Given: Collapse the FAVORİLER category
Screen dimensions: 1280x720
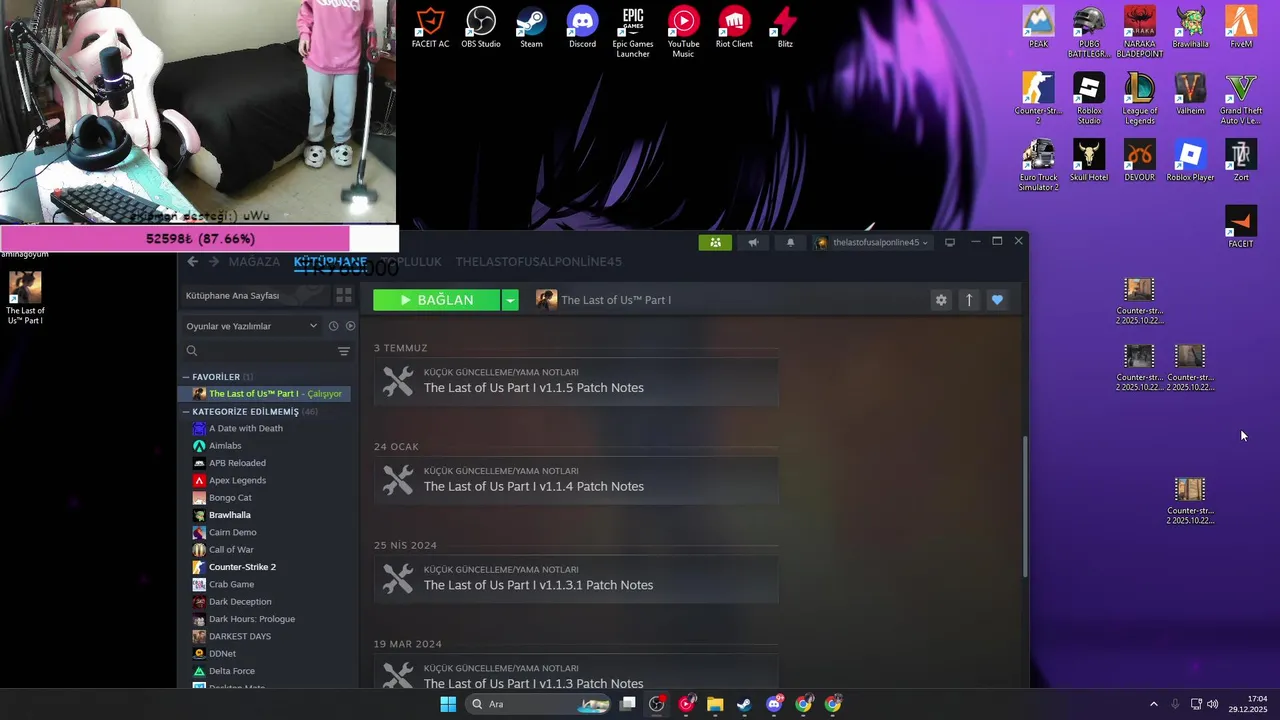Looking at the screenshot, I should 186,377.
